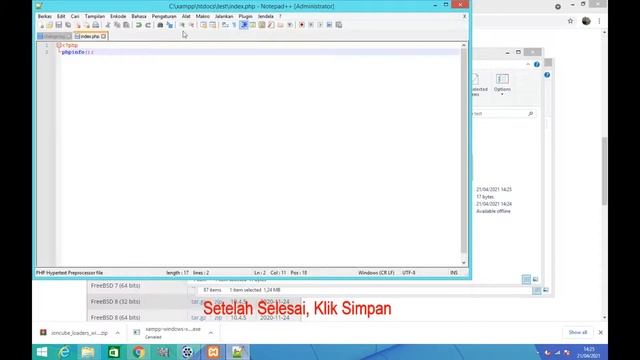
Task: Click the editor vertical scrollbar up arrow
Action: point(464,45)
